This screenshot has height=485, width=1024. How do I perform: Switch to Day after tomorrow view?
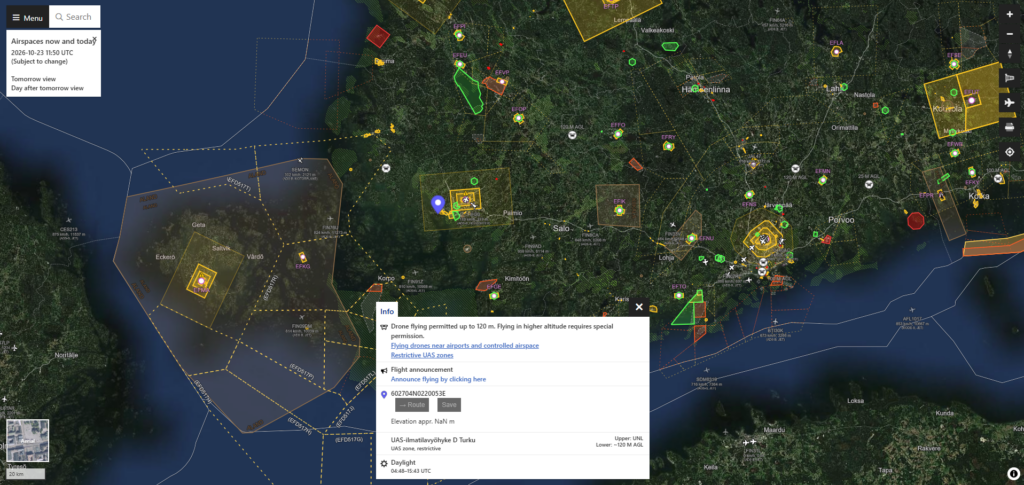(47, 87)
